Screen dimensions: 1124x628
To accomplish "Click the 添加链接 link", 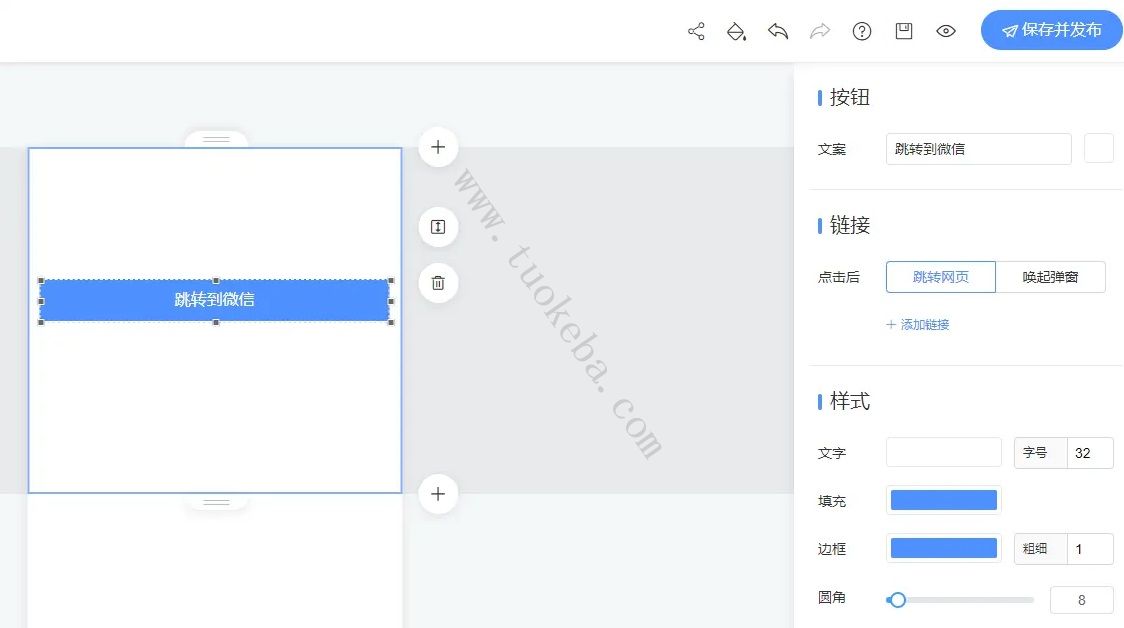I will [917, 325].
